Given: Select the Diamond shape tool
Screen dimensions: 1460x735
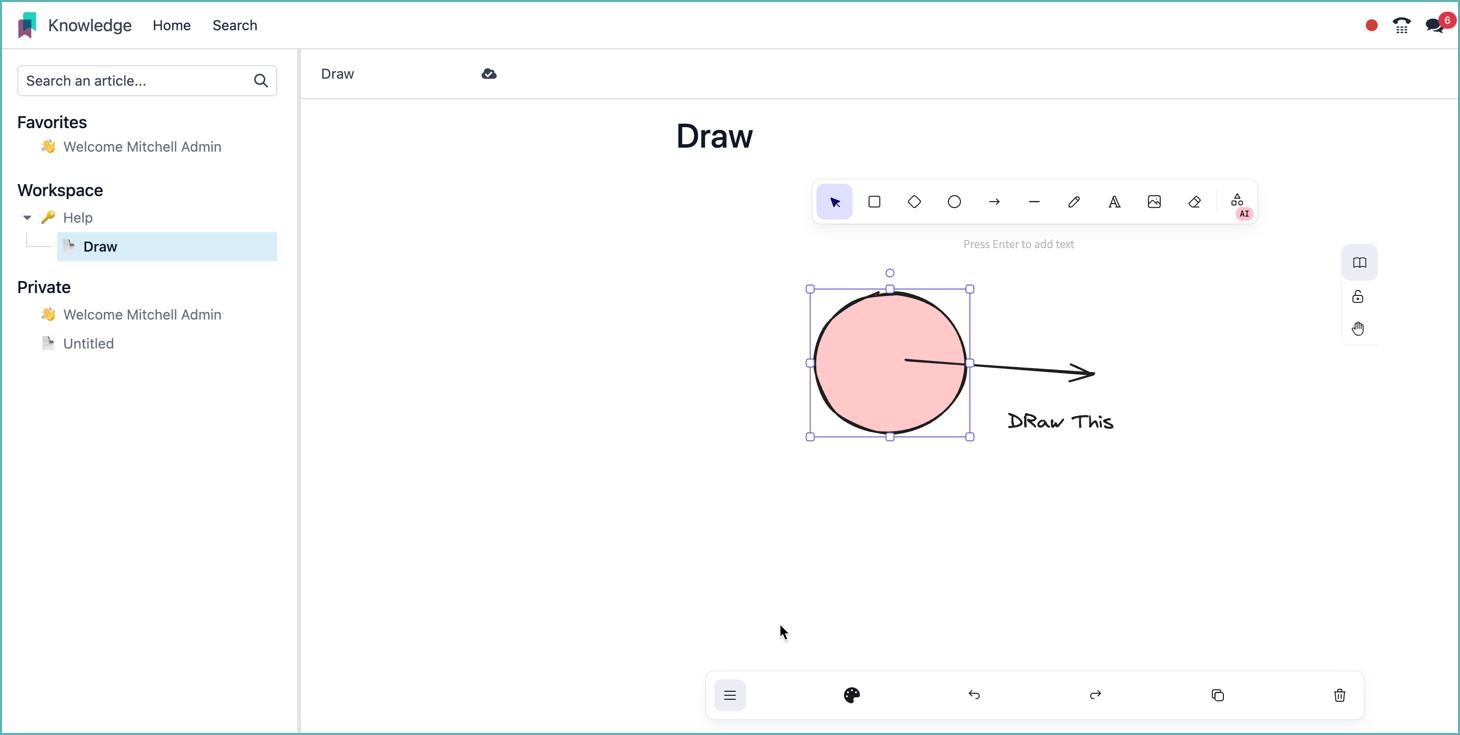Looking at the screenshot, I should (914, 201).
